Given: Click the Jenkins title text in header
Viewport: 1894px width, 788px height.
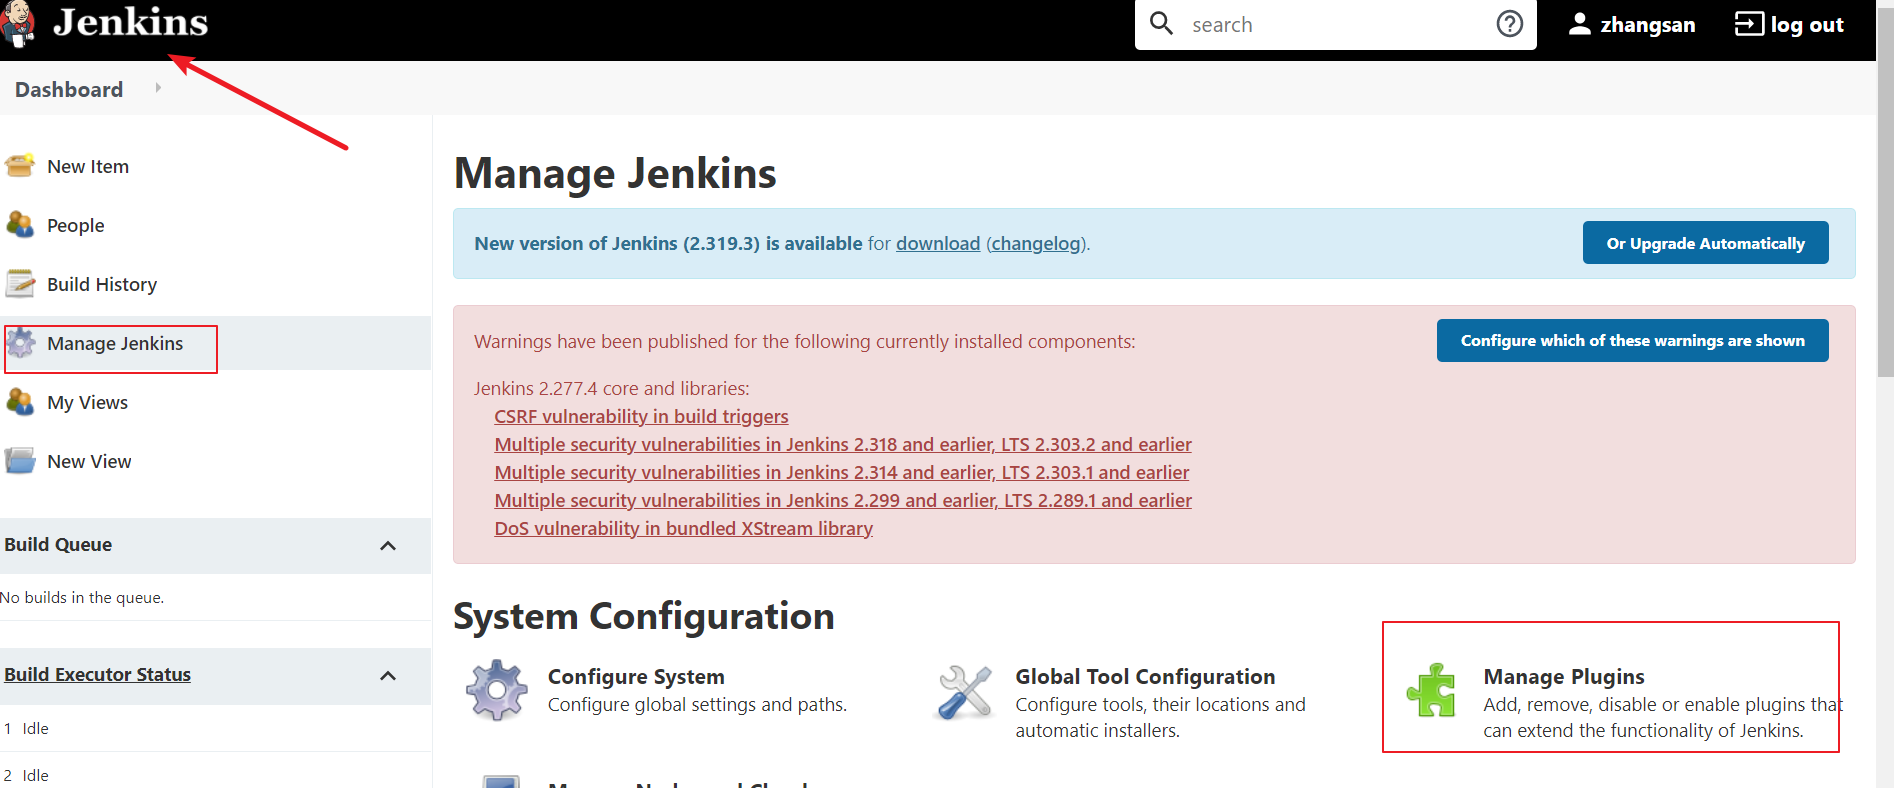Looking at the screenshot, I should (x=130, y=22).
